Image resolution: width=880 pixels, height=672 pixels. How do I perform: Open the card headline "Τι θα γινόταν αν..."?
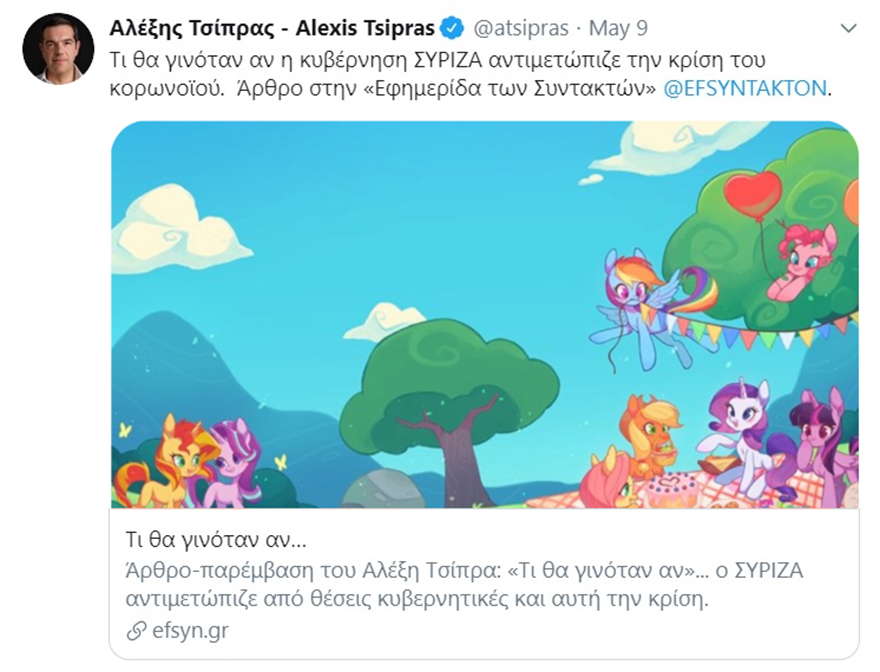click(x=216, y=541)
